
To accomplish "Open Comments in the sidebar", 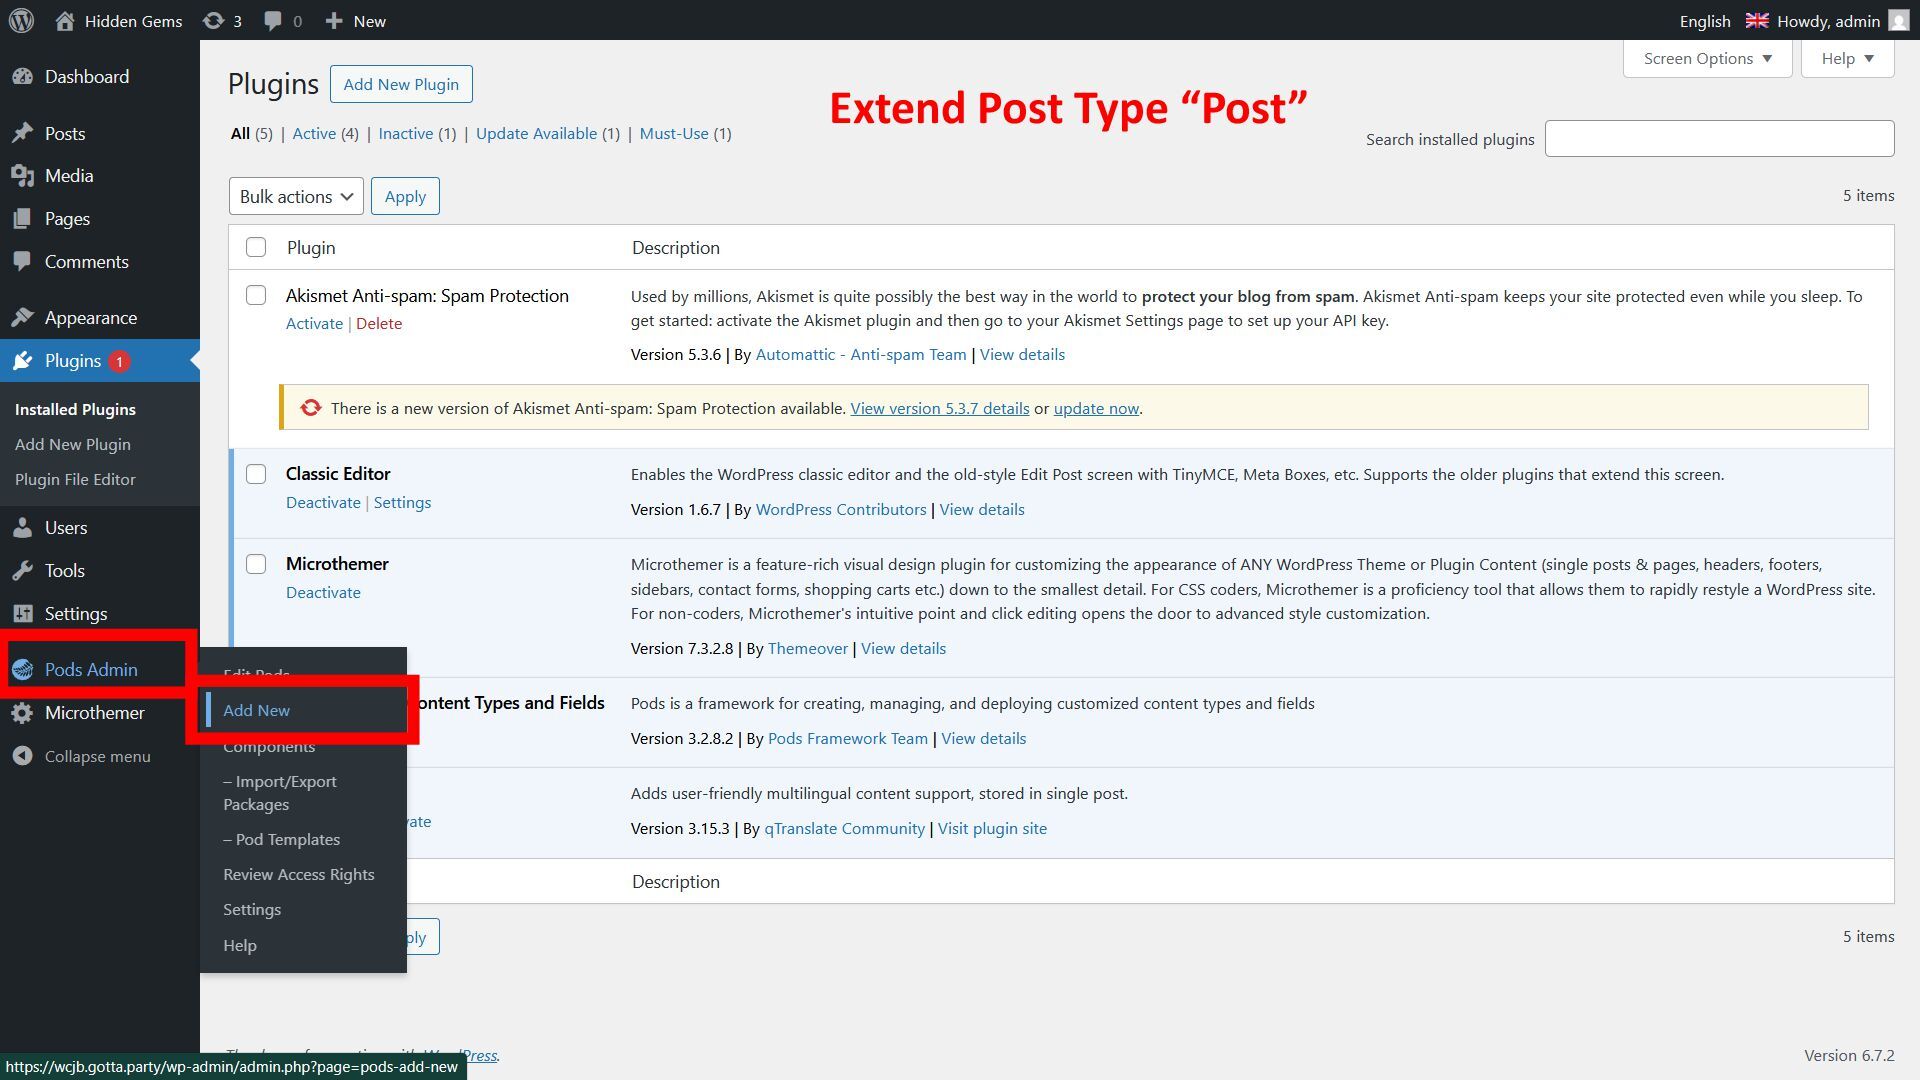I will click(87, 261).
